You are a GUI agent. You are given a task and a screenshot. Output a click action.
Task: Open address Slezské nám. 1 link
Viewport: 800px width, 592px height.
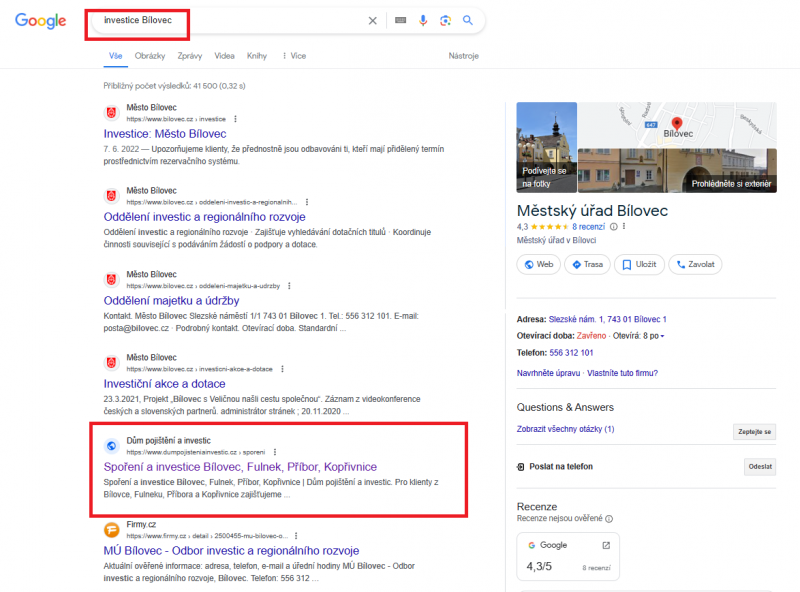coord(607,319)
